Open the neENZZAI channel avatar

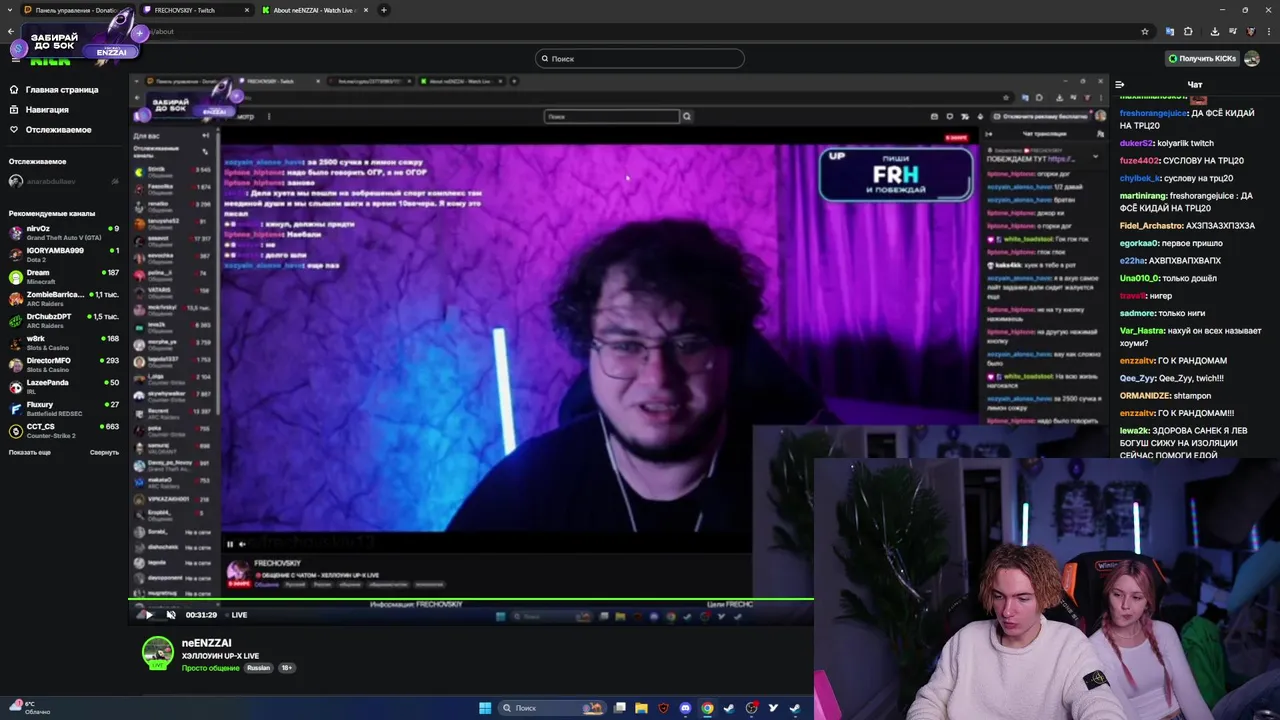pos(157,652)
